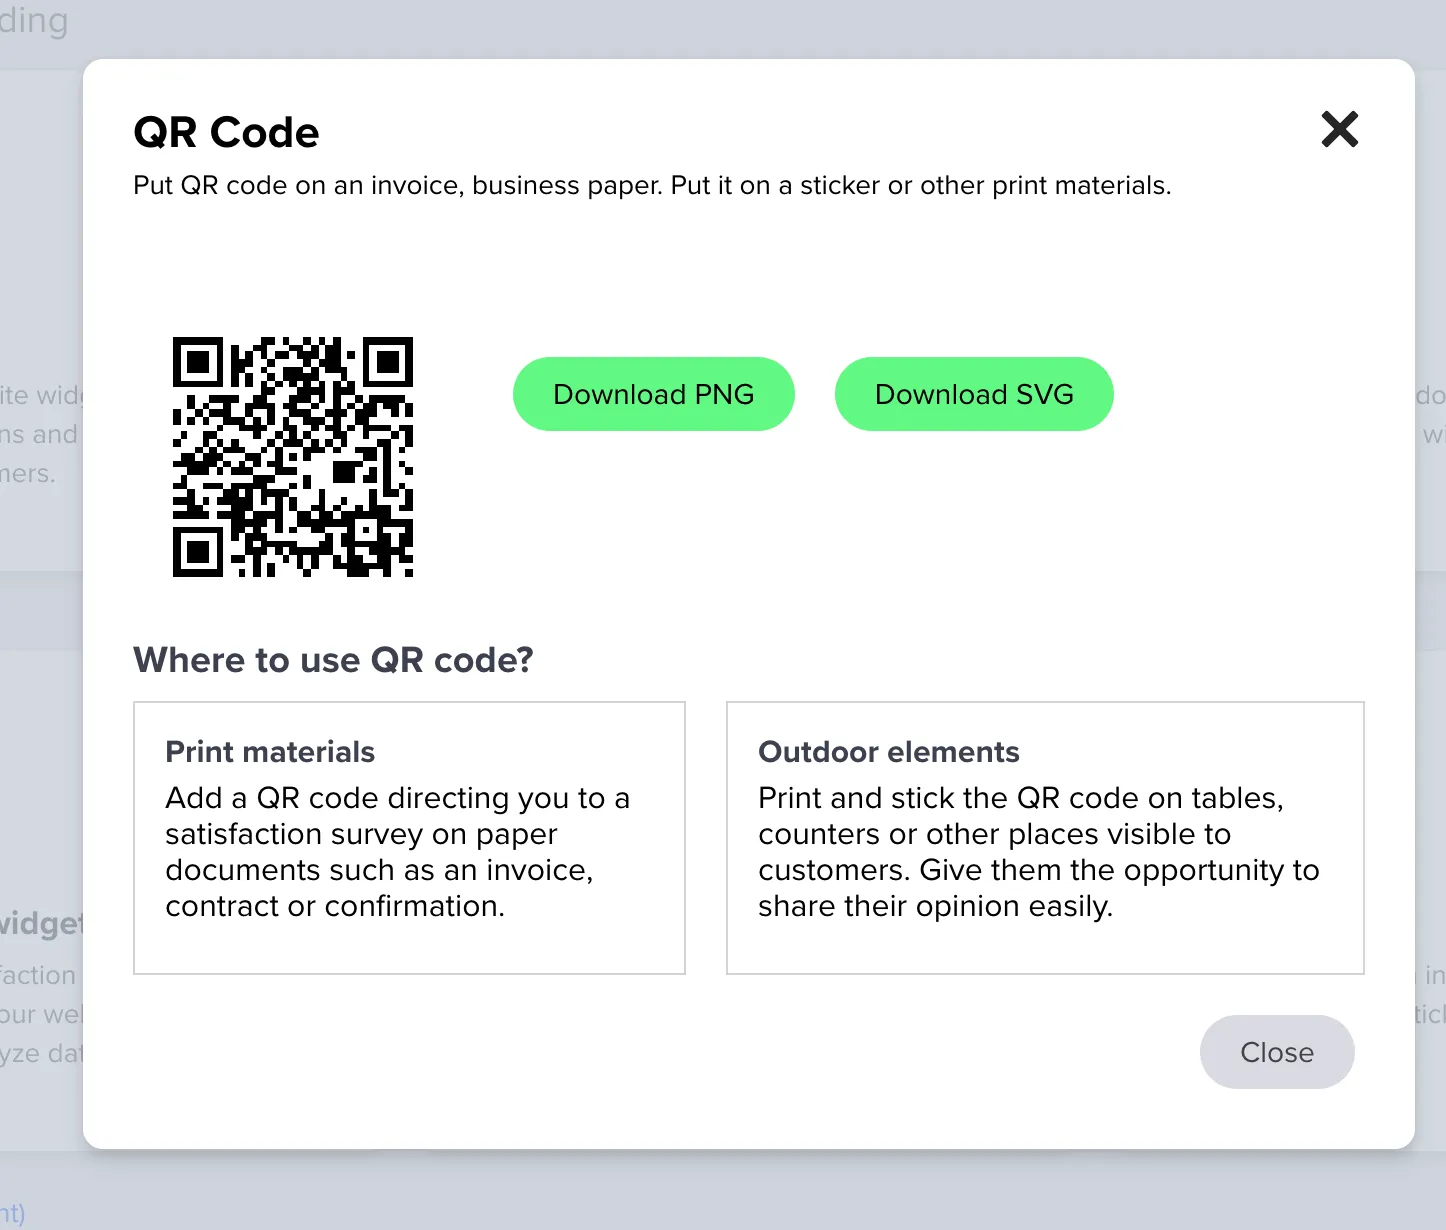
Task: Click the Outdoor elements card heading
Action: click(x=889, y=751)
